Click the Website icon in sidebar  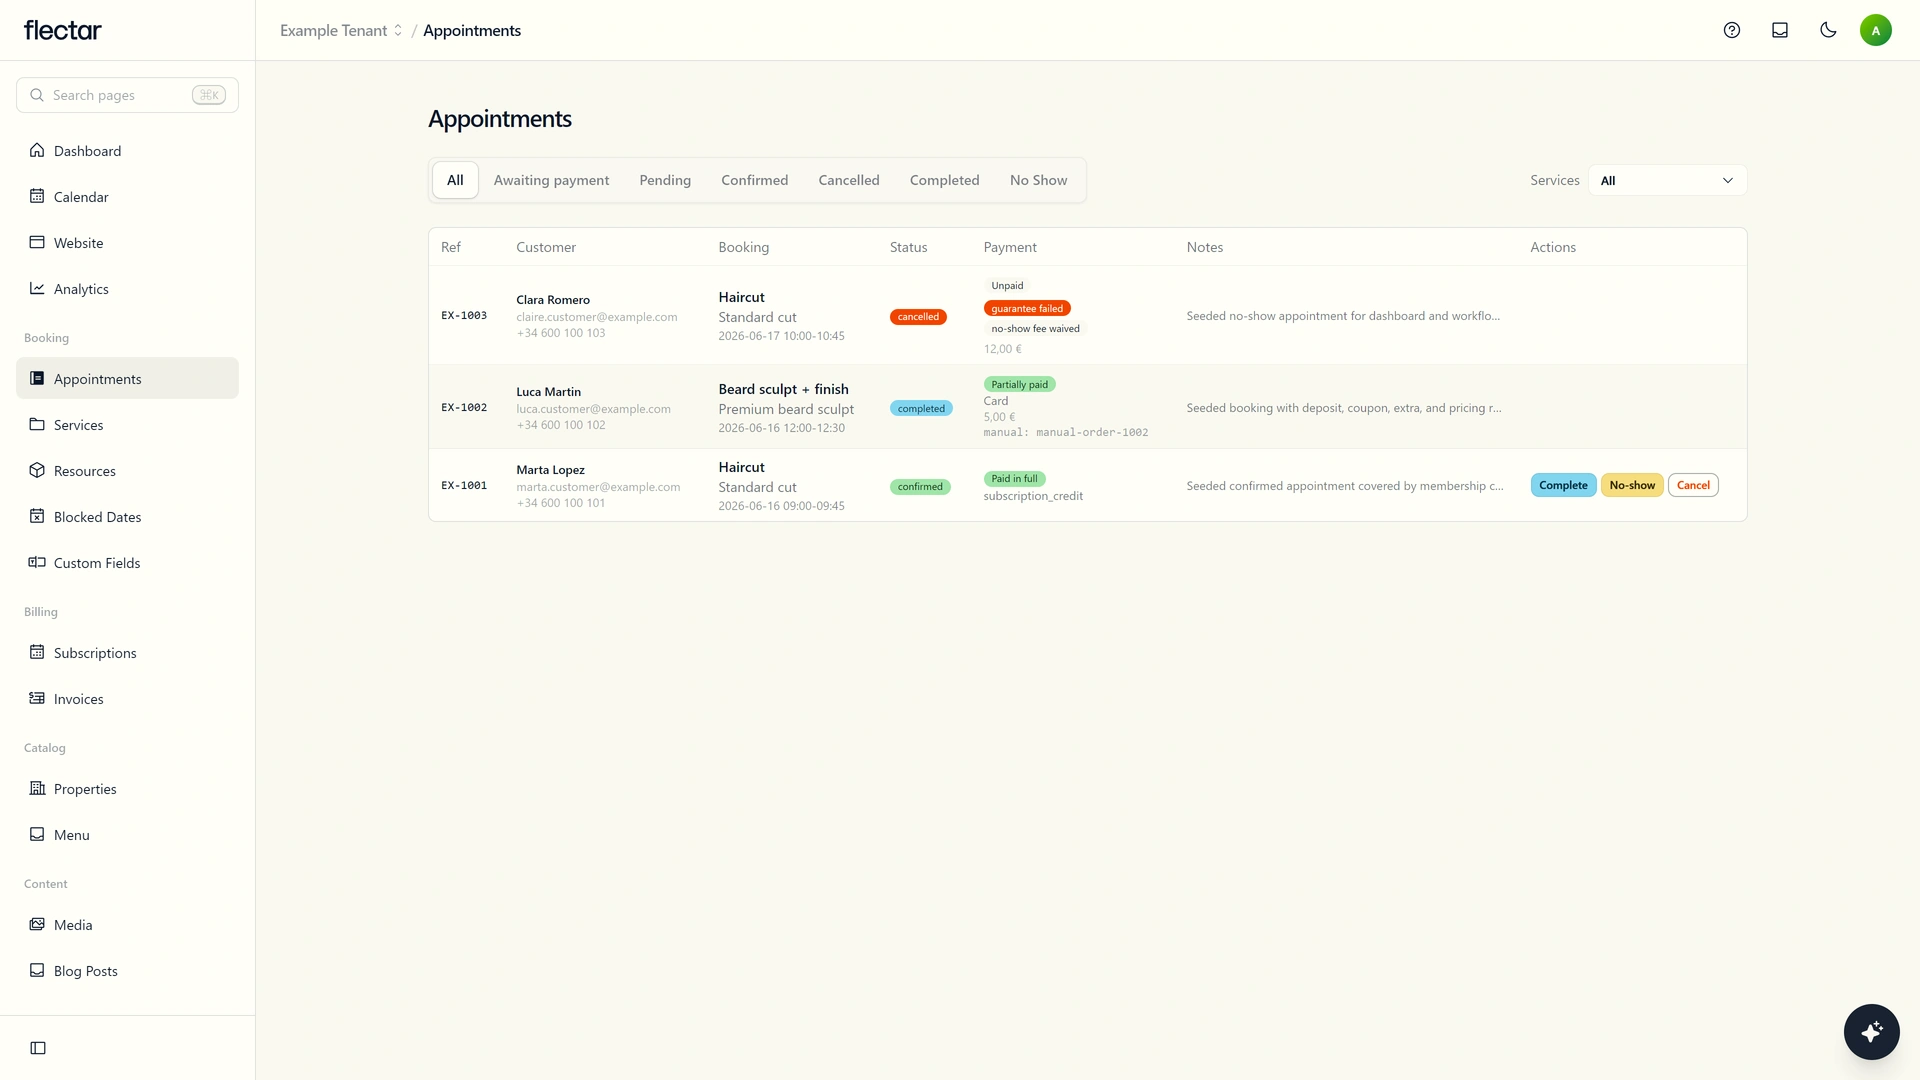(x=37, y=242)
